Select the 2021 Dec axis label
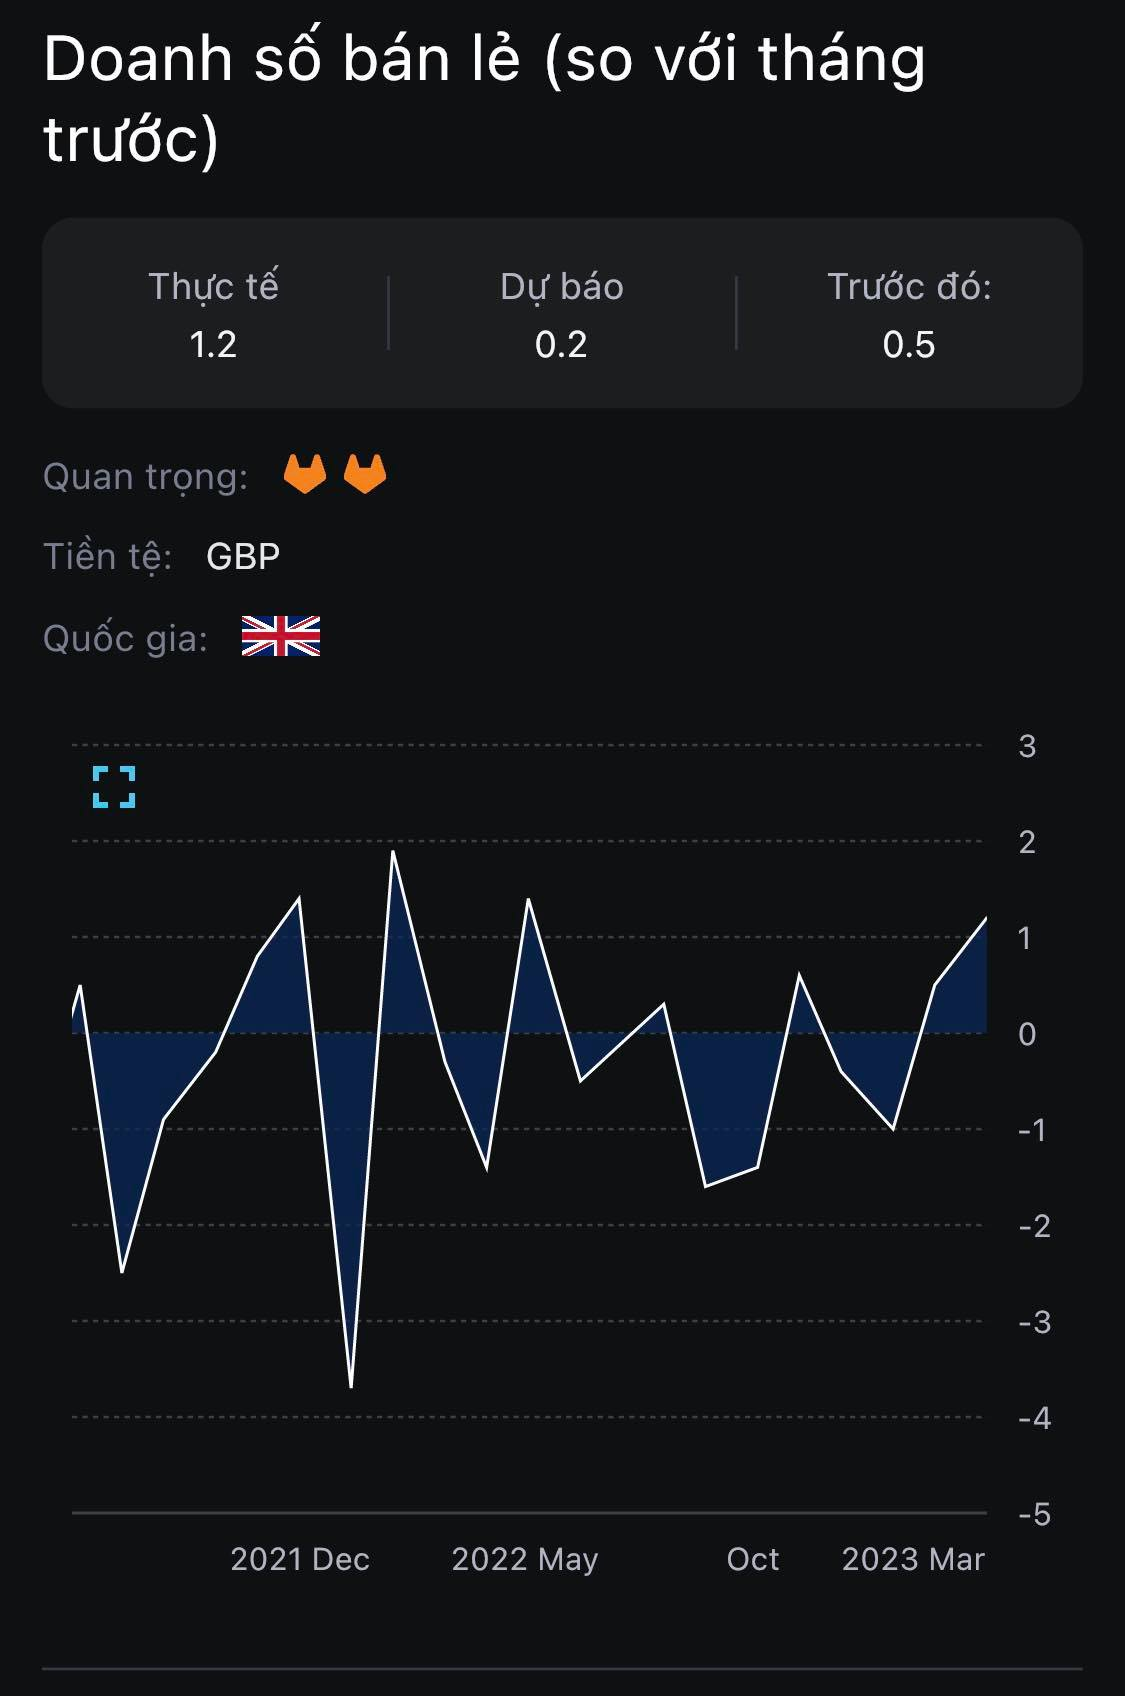 300,1559
